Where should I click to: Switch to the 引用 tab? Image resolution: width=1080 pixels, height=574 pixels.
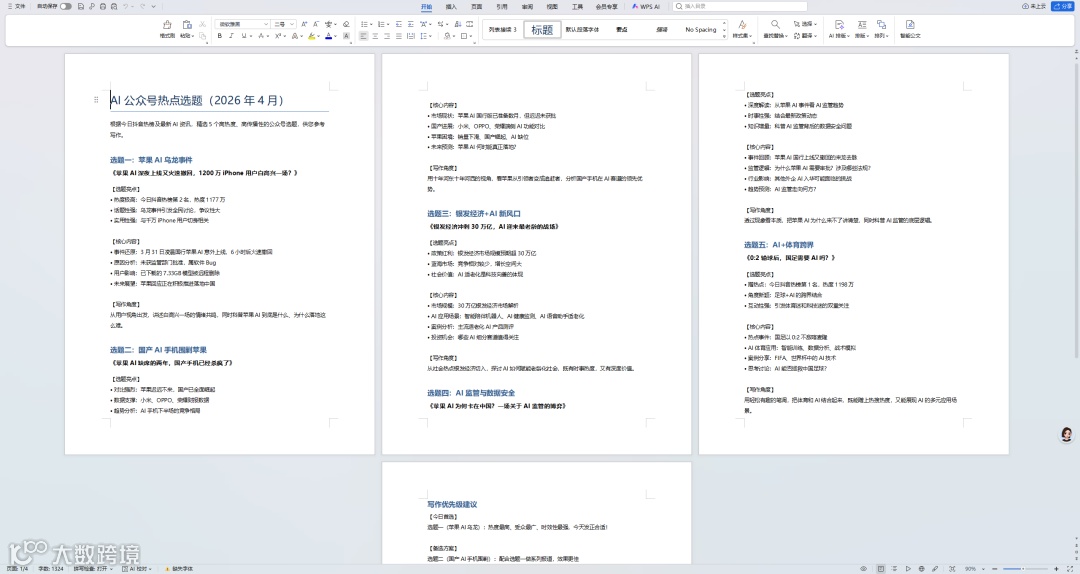[502, 7]
